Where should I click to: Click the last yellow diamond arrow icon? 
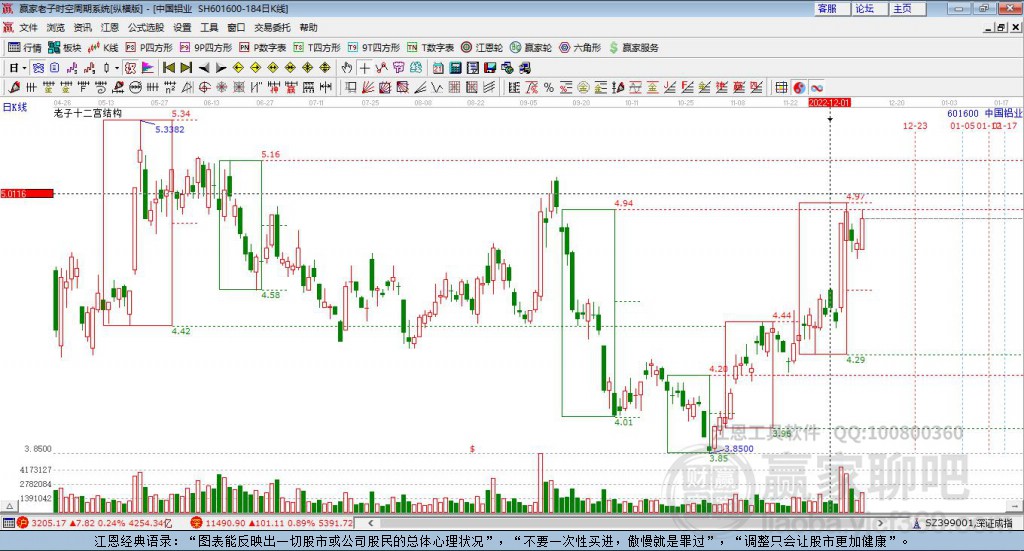point(325,68)
